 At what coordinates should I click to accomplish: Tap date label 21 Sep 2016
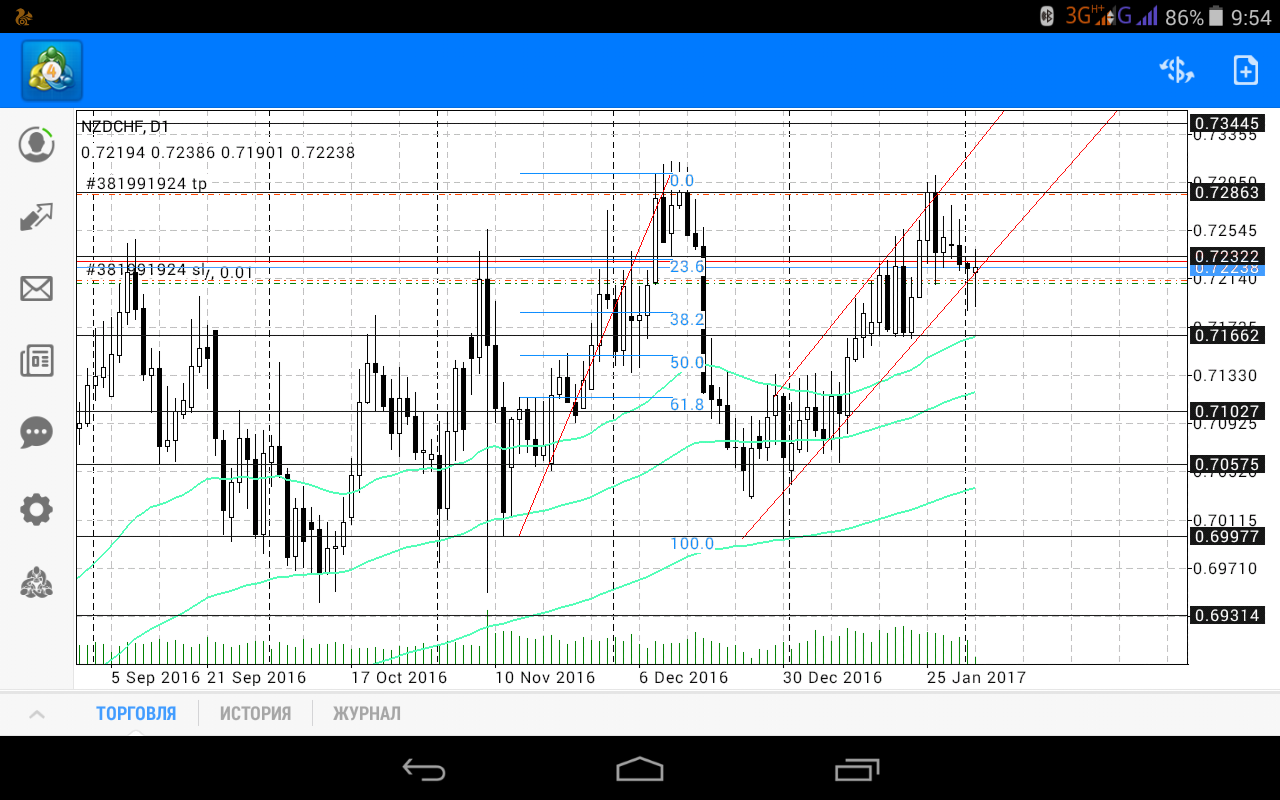coord(256,677)
